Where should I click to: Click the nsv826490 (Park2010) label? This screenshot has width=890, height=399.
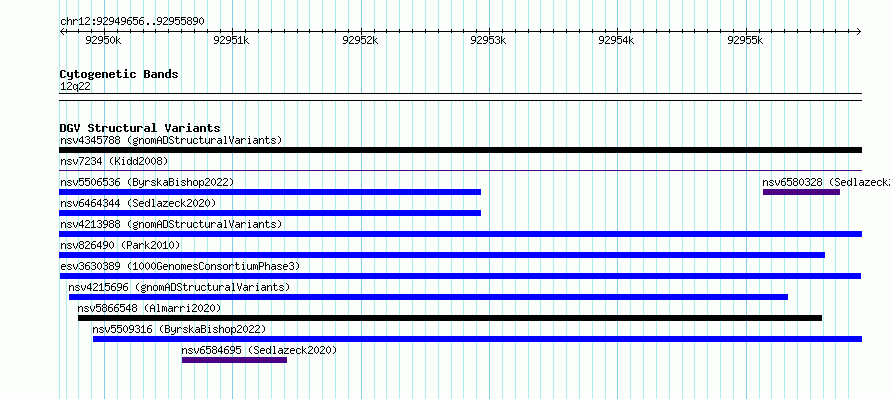pyautogui.click(x=120, y=245)
